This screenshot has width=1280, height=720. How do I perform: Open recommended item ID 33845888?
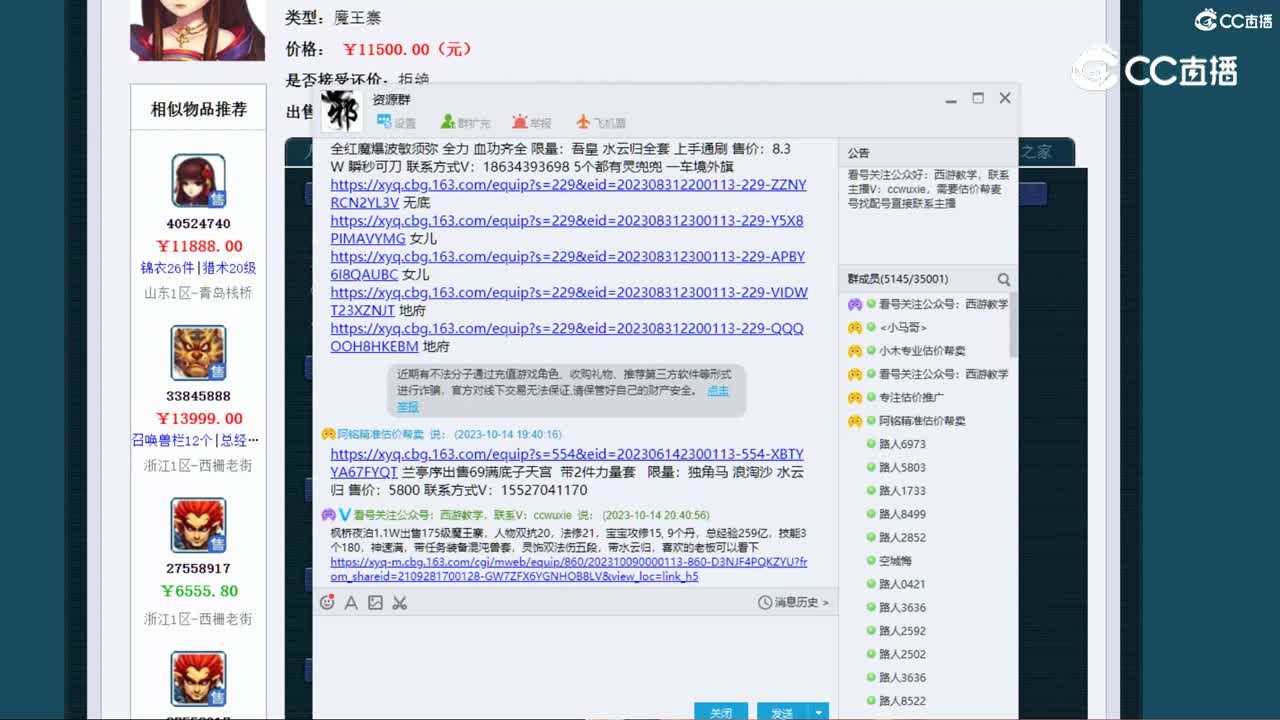(x=198, y=396)
